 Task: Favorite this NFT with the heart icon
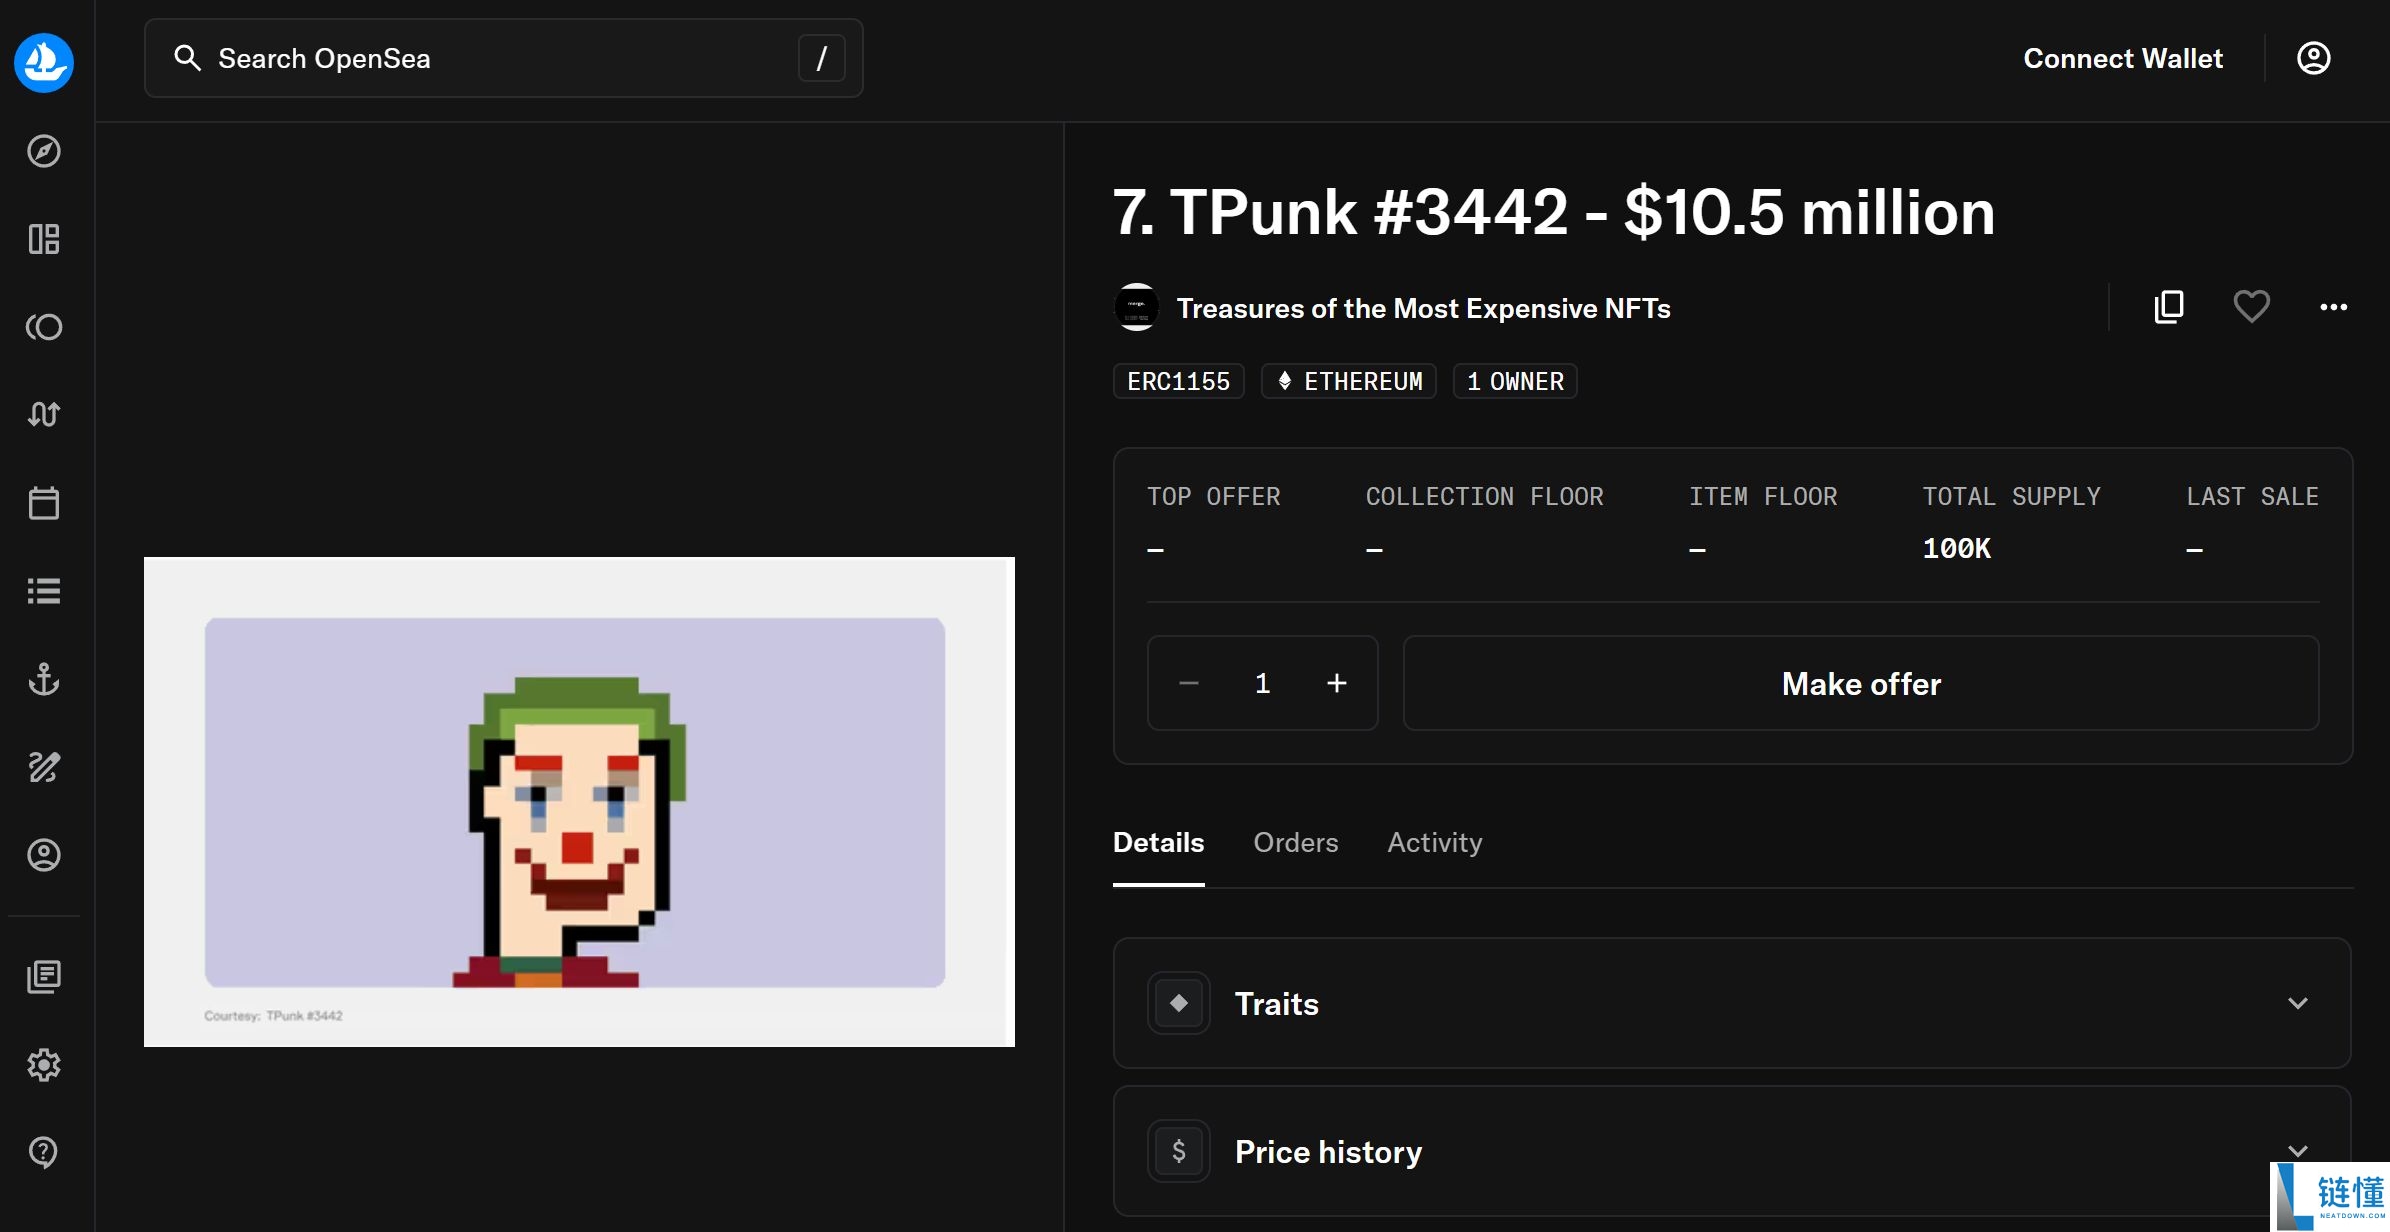click(2252, 307)
